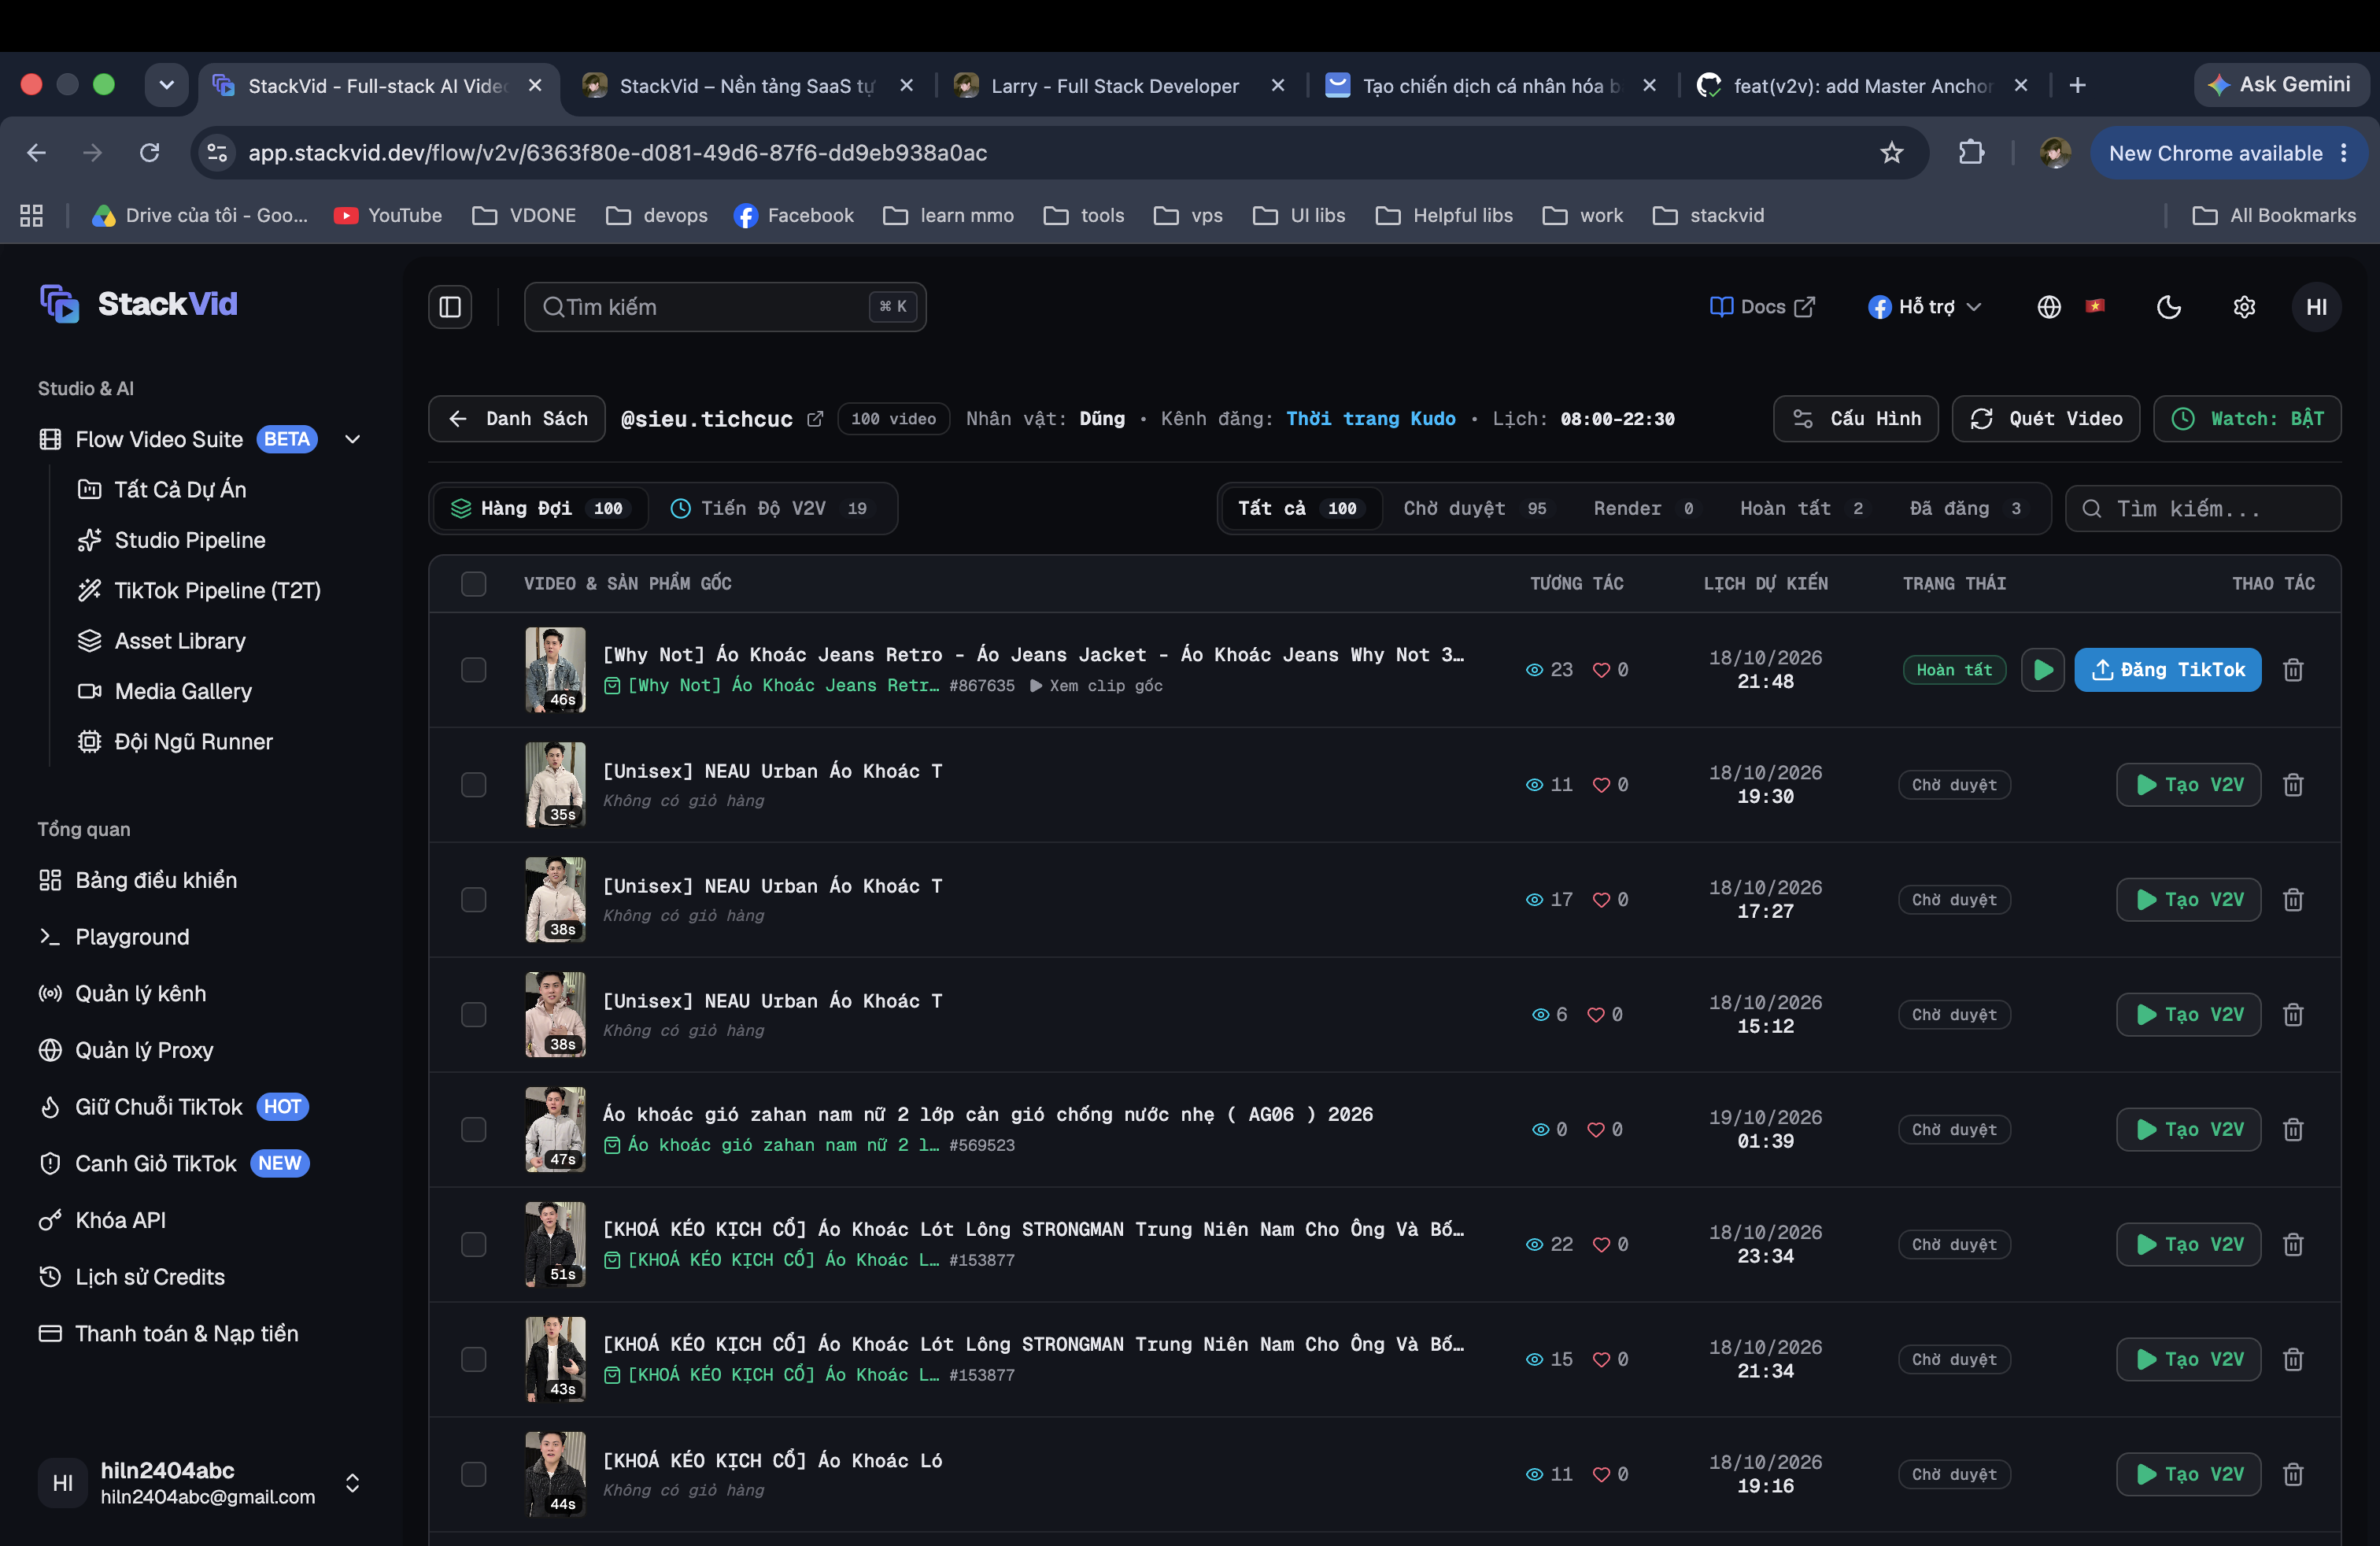Select checkbox for the 21:34 STRONGMAN row
Image resolution: width=2380 pixels, height=1546 pixels.
474,1360
